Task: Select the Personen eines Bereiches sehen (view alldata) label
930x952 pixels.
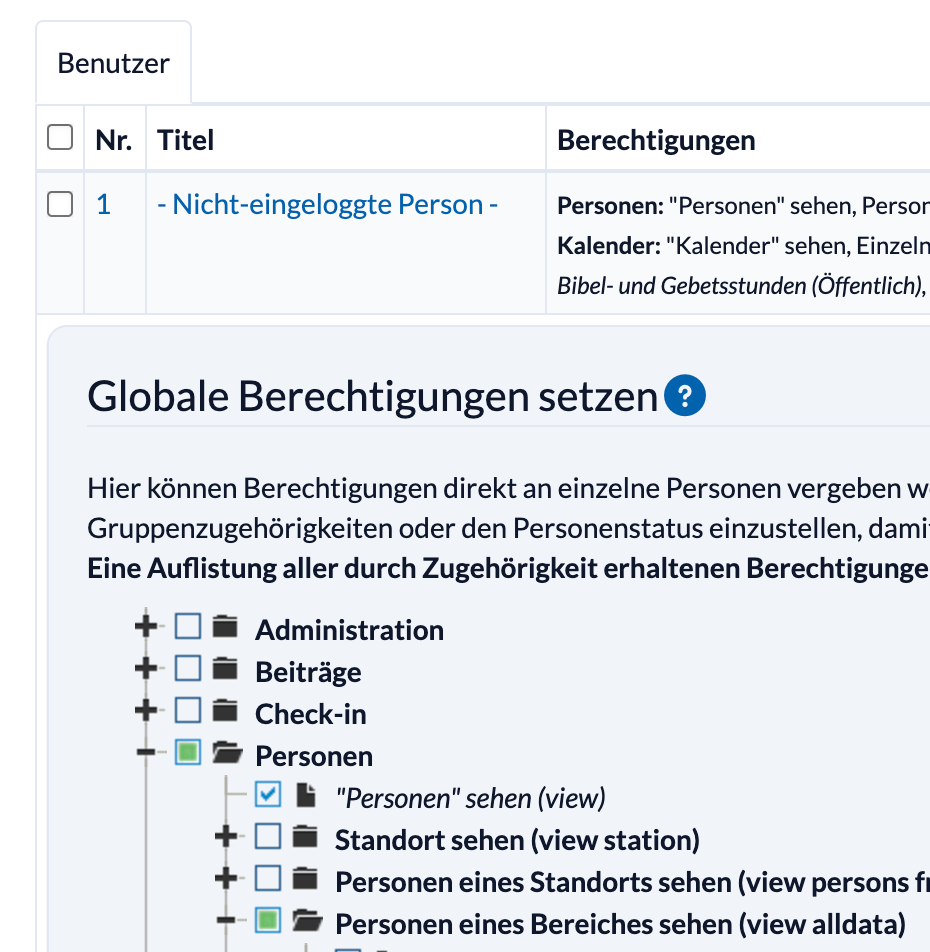Action: (x=620, y=923)
